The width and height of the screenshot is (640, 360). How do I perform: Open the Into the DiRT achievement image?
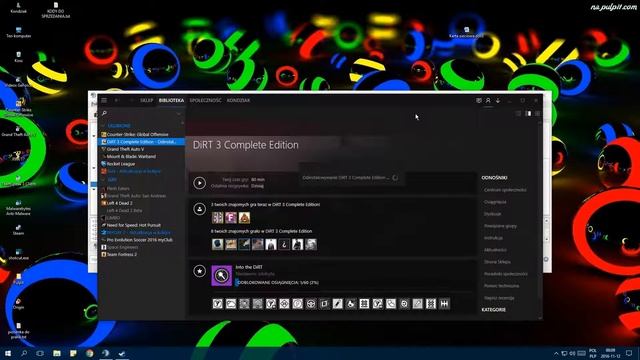(x=222, y=276)
